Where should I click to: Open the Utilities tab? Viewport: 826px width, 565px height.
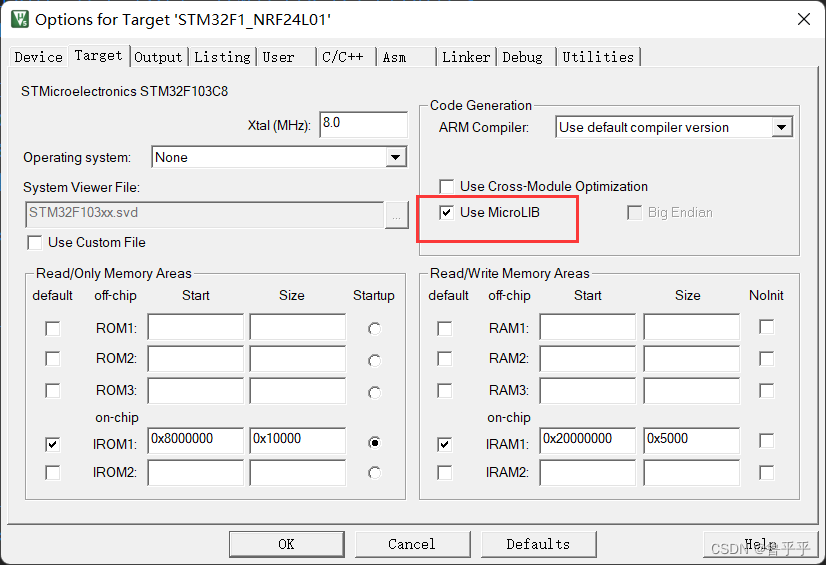point(598,57)
